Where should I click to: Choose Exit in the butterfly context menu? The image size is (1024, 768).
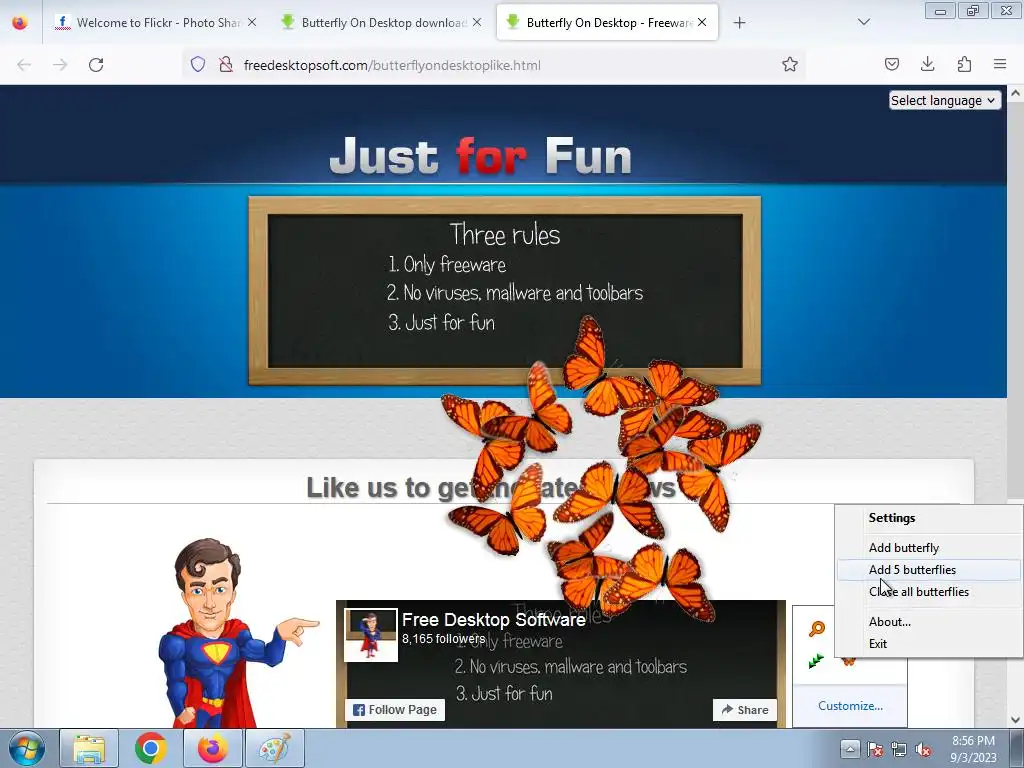click(x=929, y=645)
